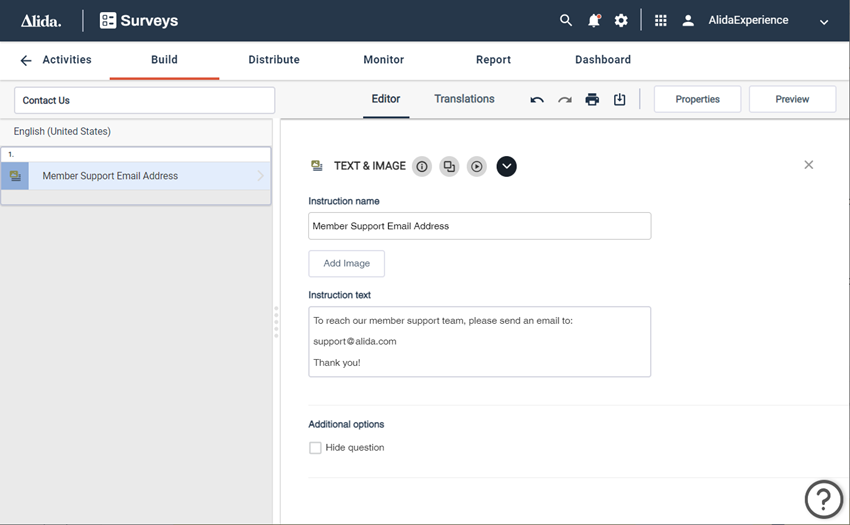Toggle the Hide question checkbox
This screenshot has width=850, height=525.
[x=315, y=447]
